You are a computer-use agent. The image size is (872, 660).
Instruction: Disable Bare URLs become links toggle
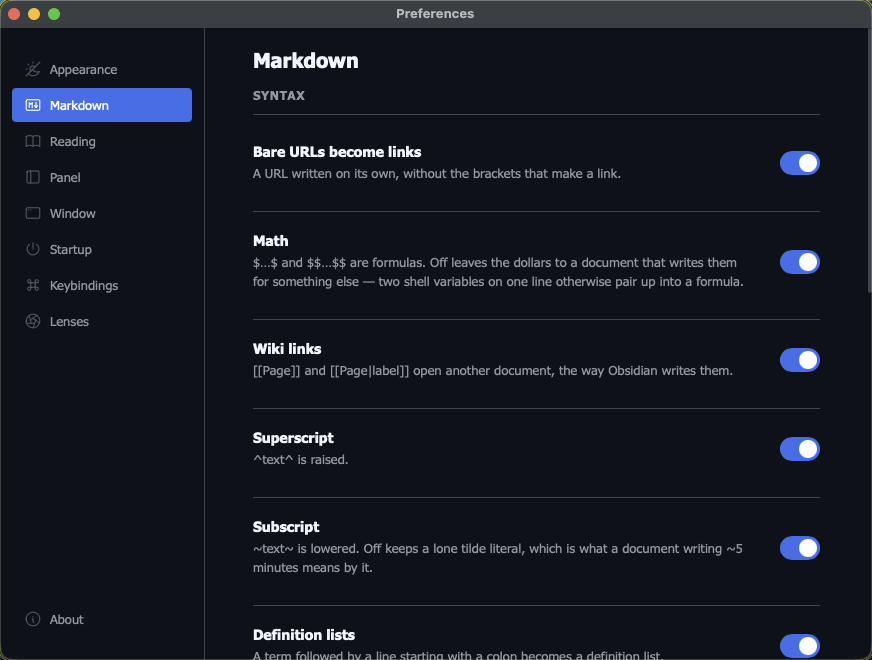(x=799, y=163)
